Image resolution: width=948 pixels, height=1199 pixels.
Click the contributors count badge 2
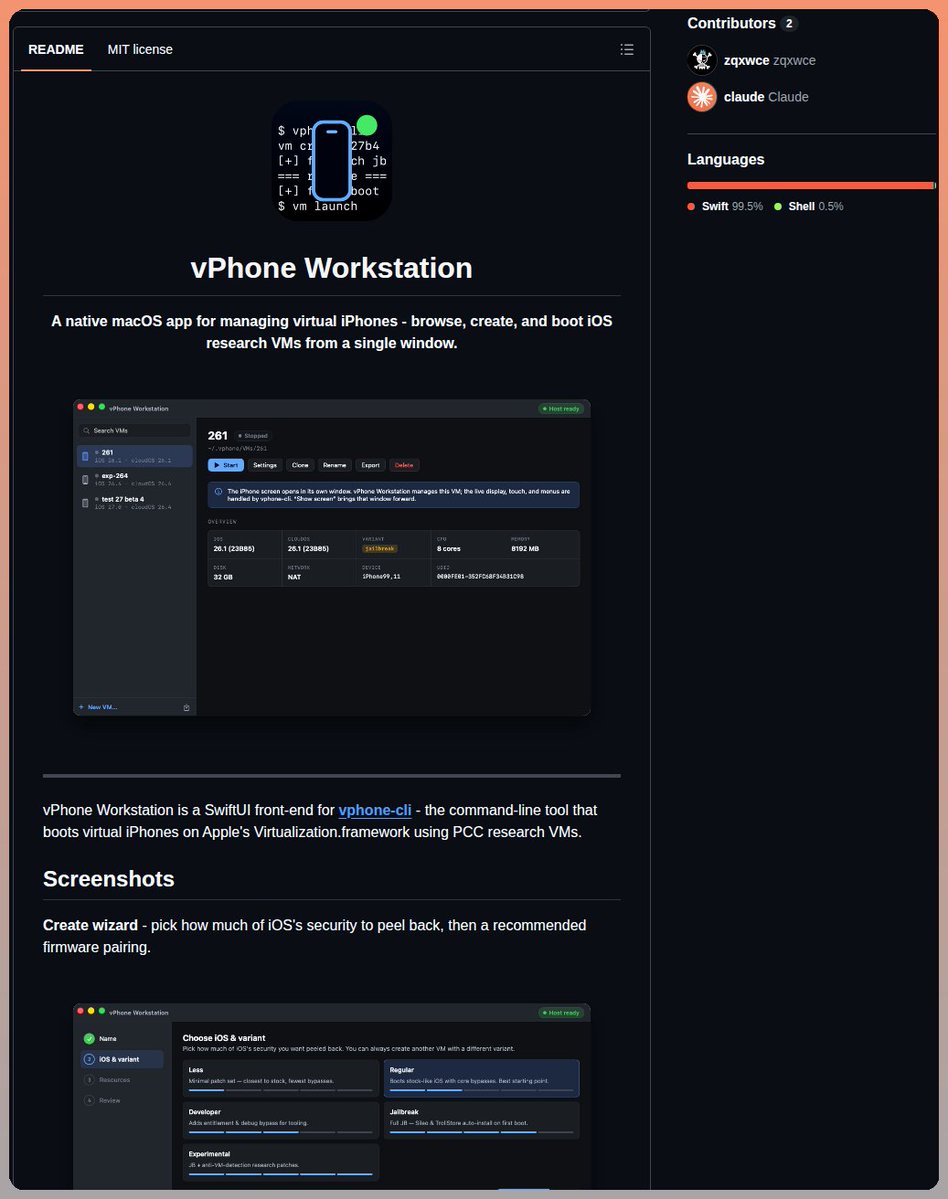pos(789,24)
